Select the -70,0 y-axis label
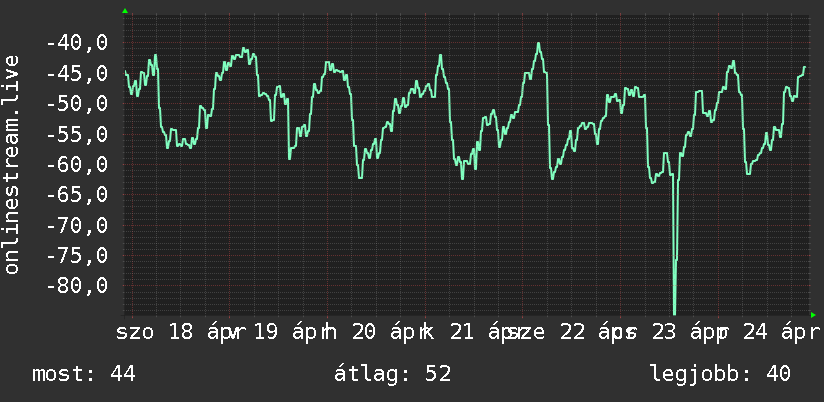The image size is (824, 402). click(77, 225)
